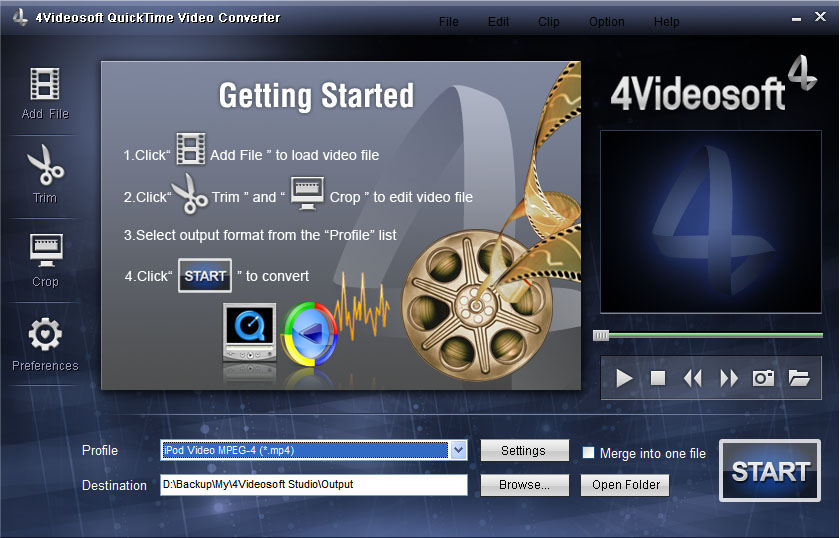The image size is (840, 538).
Task: Minimize the converter window
Action: (x=796, y=19)
